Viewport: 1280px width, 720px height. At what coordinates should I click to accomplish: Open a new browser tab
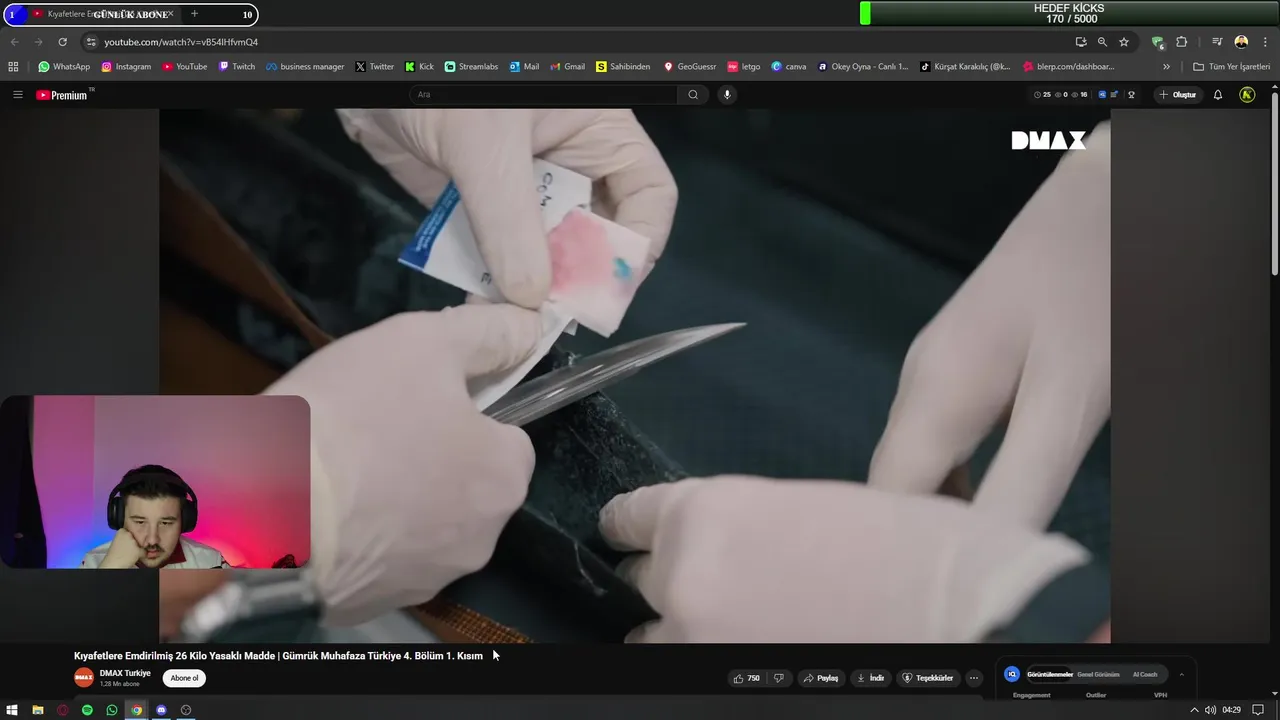(194, 14)
